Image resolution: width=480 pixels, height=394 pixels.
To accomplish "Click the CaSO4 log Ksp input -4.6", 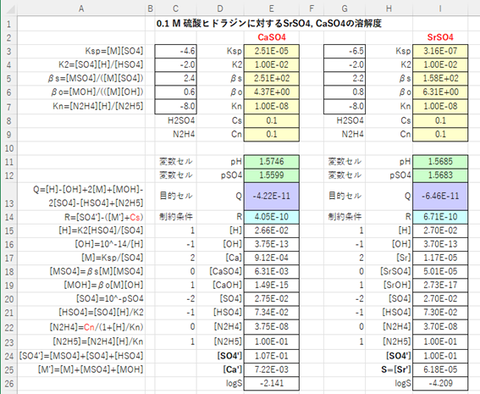I will pyautogui.click(x=176, y=51).
